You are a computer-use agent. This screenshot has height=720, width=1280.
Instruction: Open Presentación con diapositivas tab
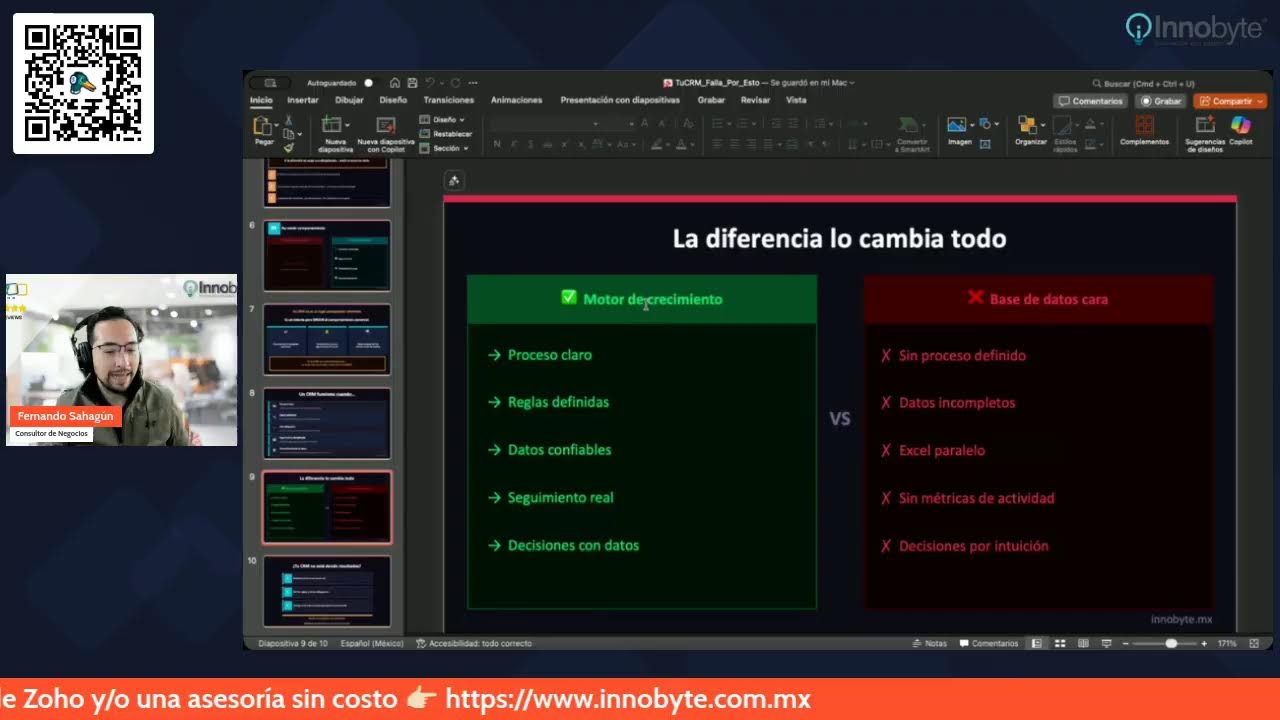pos(620,100)
